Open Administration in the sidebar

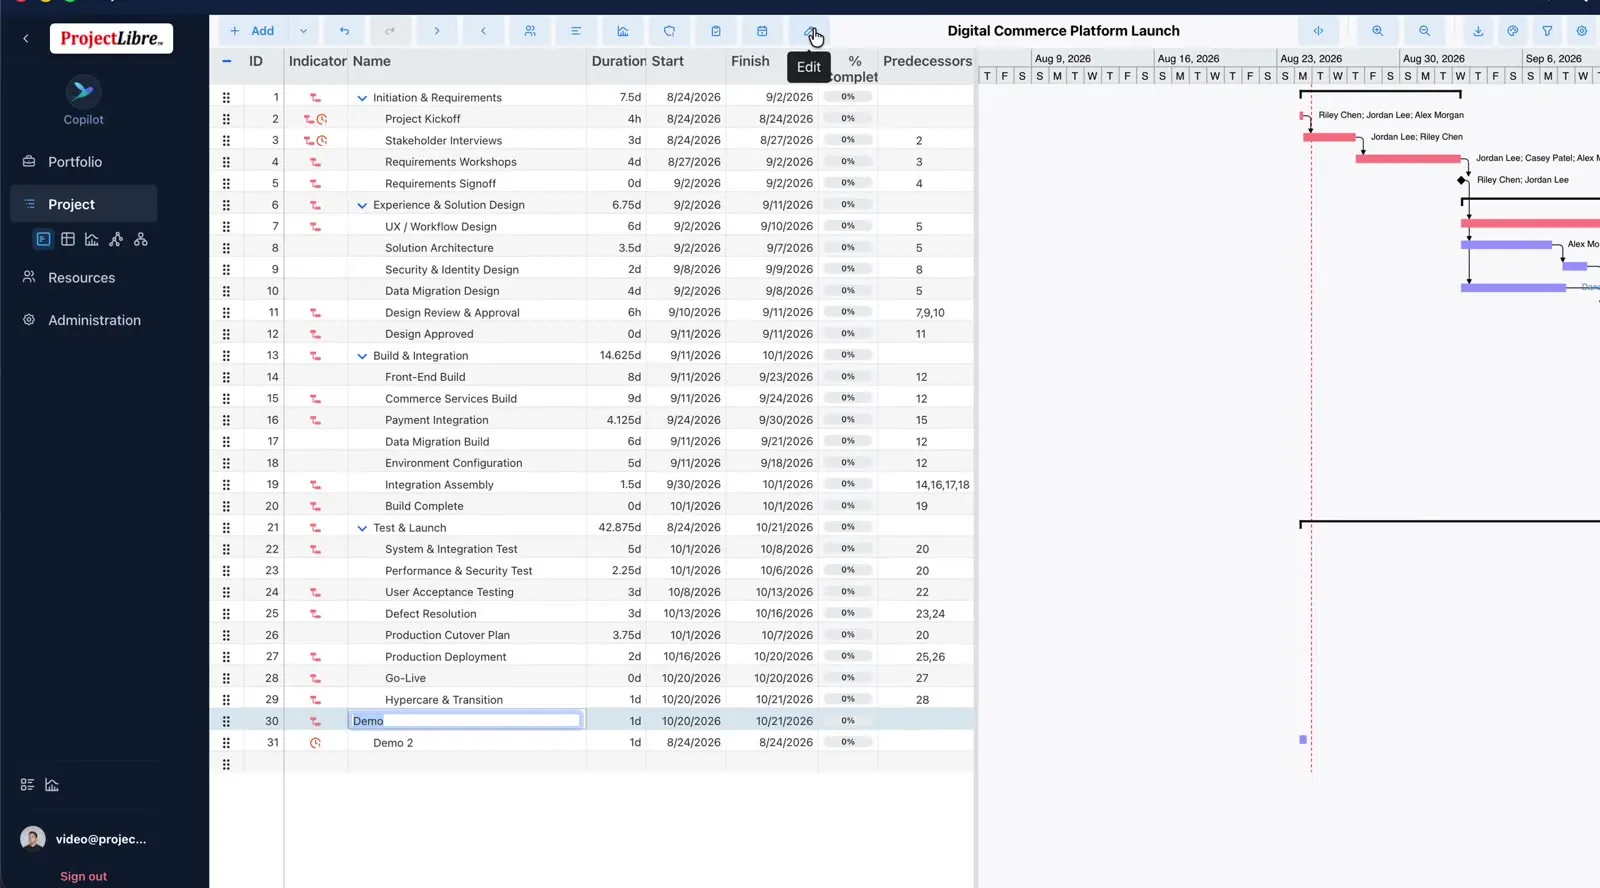pos(94,320)
